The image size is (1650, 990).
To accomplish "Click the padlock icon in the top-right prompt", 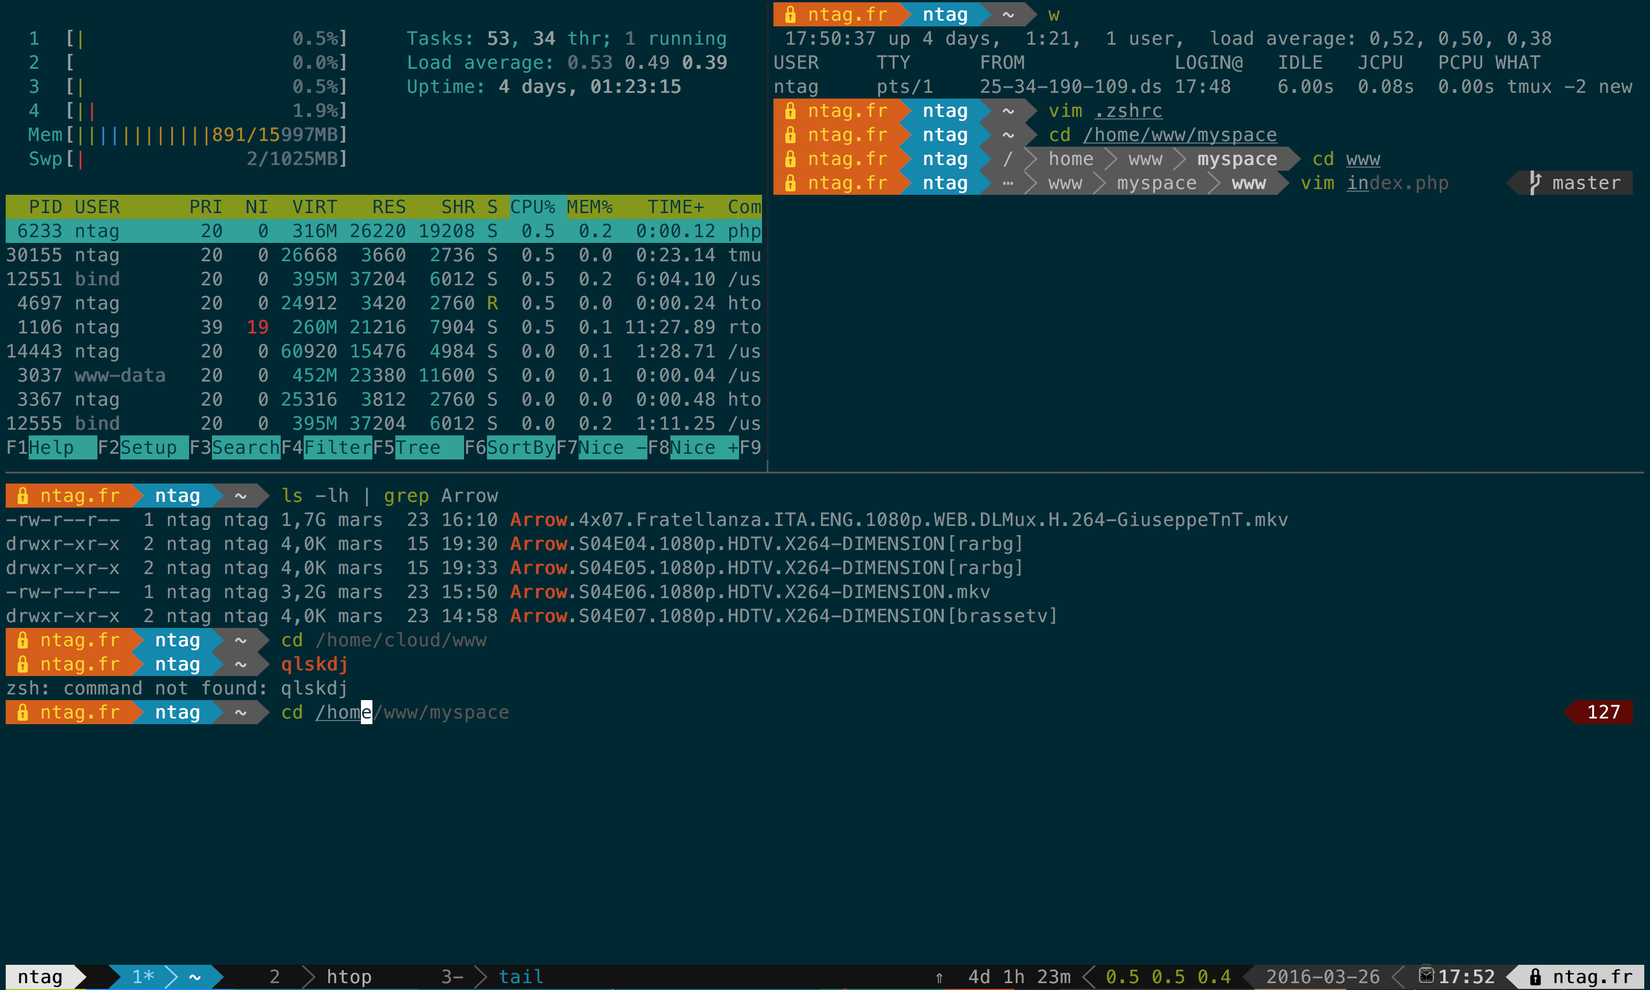I will 789,14.
